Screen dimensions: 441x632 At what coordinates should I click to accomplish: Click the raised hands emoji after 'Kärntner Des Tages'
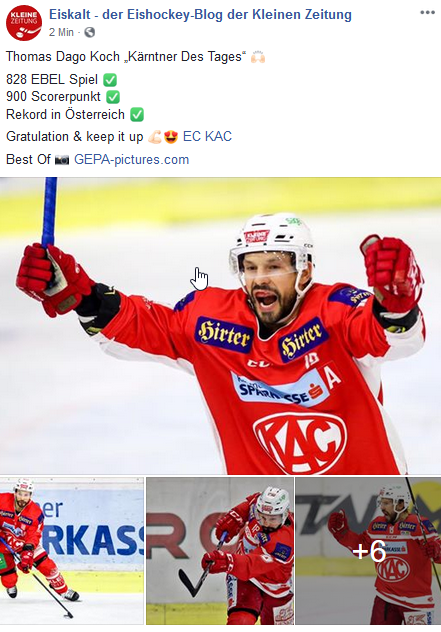(x=258, y=57)
